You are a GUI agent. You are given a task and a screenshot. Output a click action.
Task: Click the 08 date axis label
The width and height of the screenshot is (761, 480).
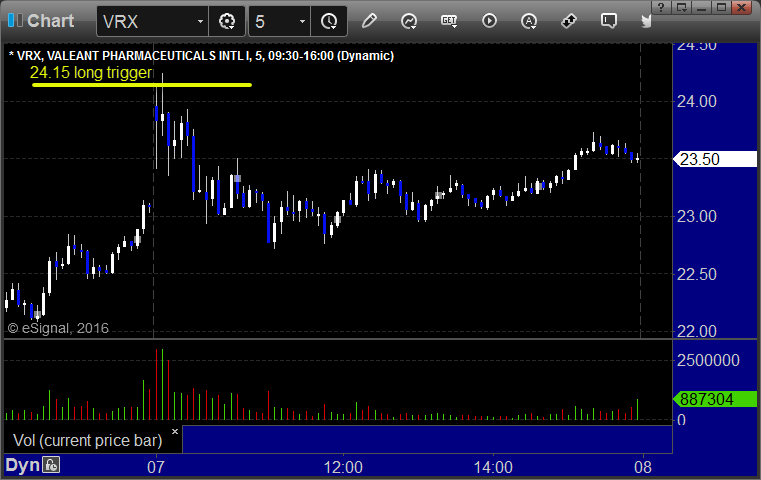point(643,467)
